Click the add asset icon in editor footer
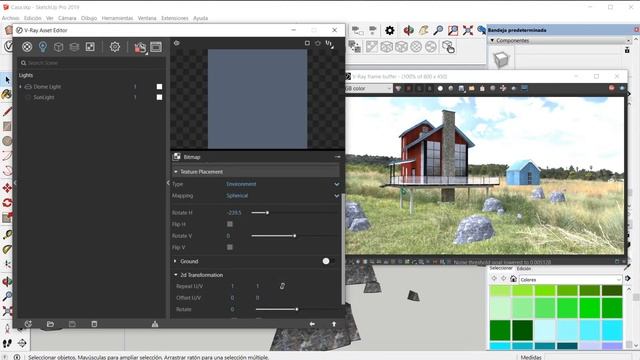 tap(28, 324)
